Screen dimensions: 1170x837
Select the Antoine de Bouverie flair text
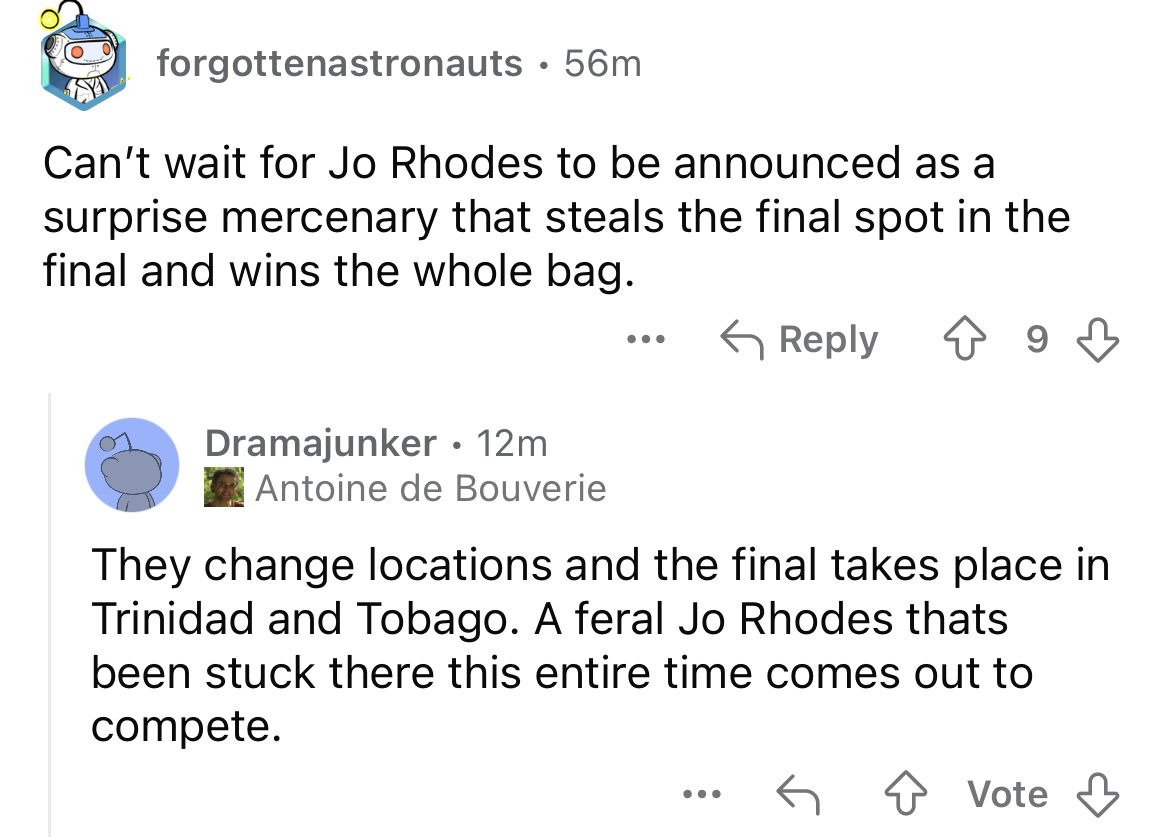pyautogui.click(x=431, y=489)
